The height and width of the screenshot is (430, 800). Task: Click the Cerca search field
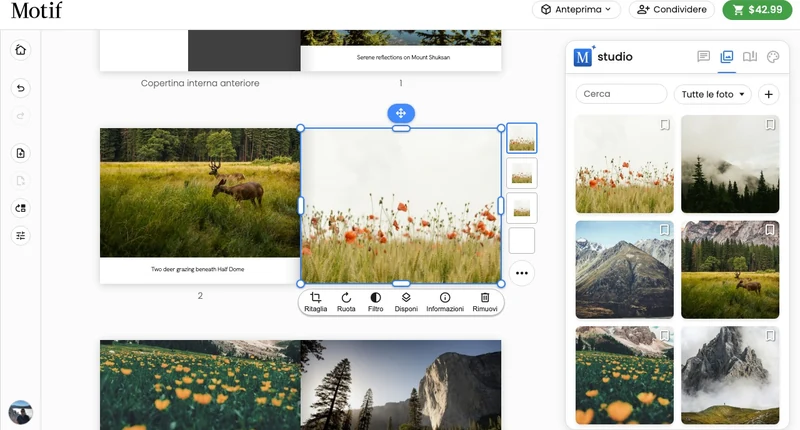pos(621,94)
